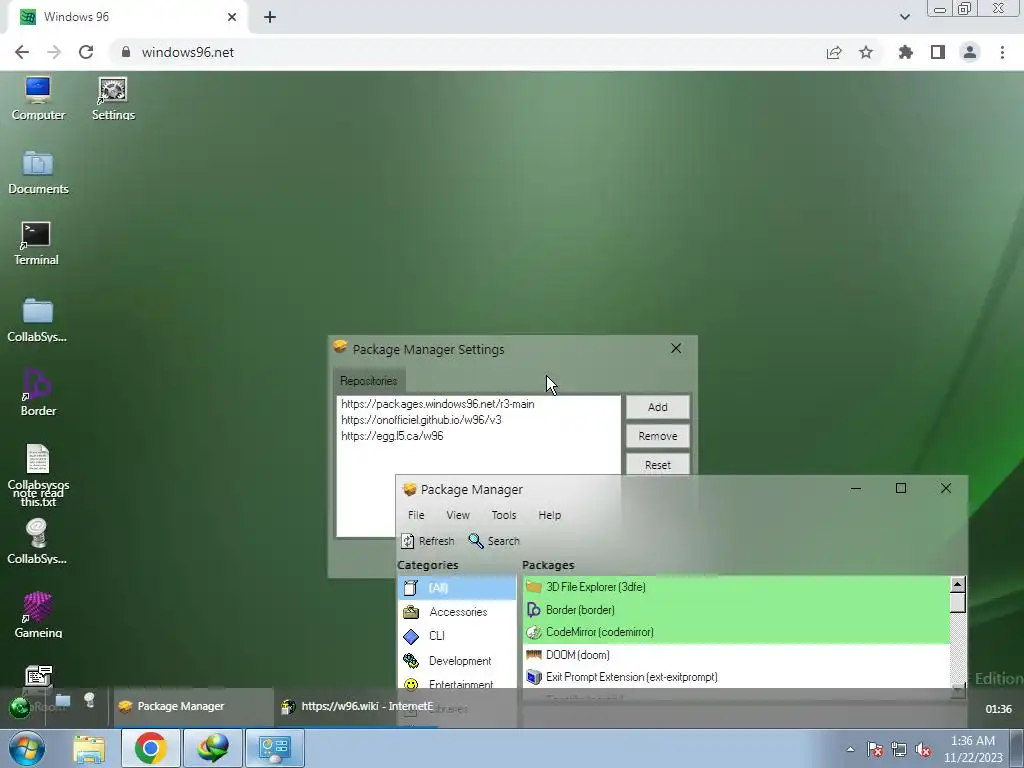Image resolution: width=1024 pixels, height=768 pixels.
Task: Open the View menu in Package Manager
Action: (x=458, y=515)
